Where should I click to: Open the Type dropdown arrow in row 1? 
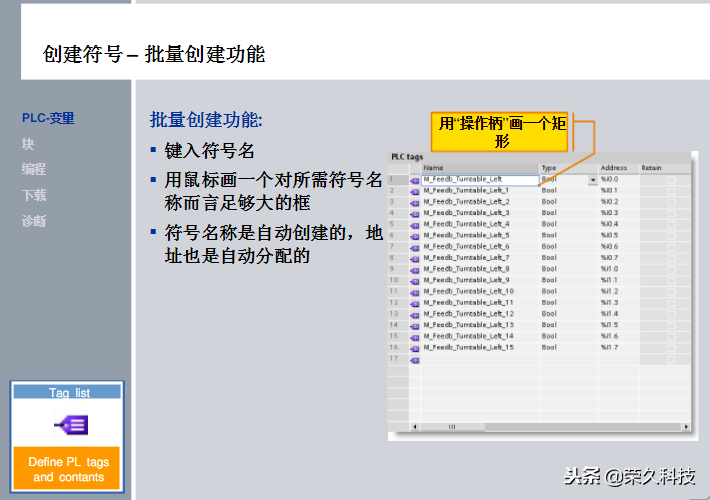(x=593, y=180)
